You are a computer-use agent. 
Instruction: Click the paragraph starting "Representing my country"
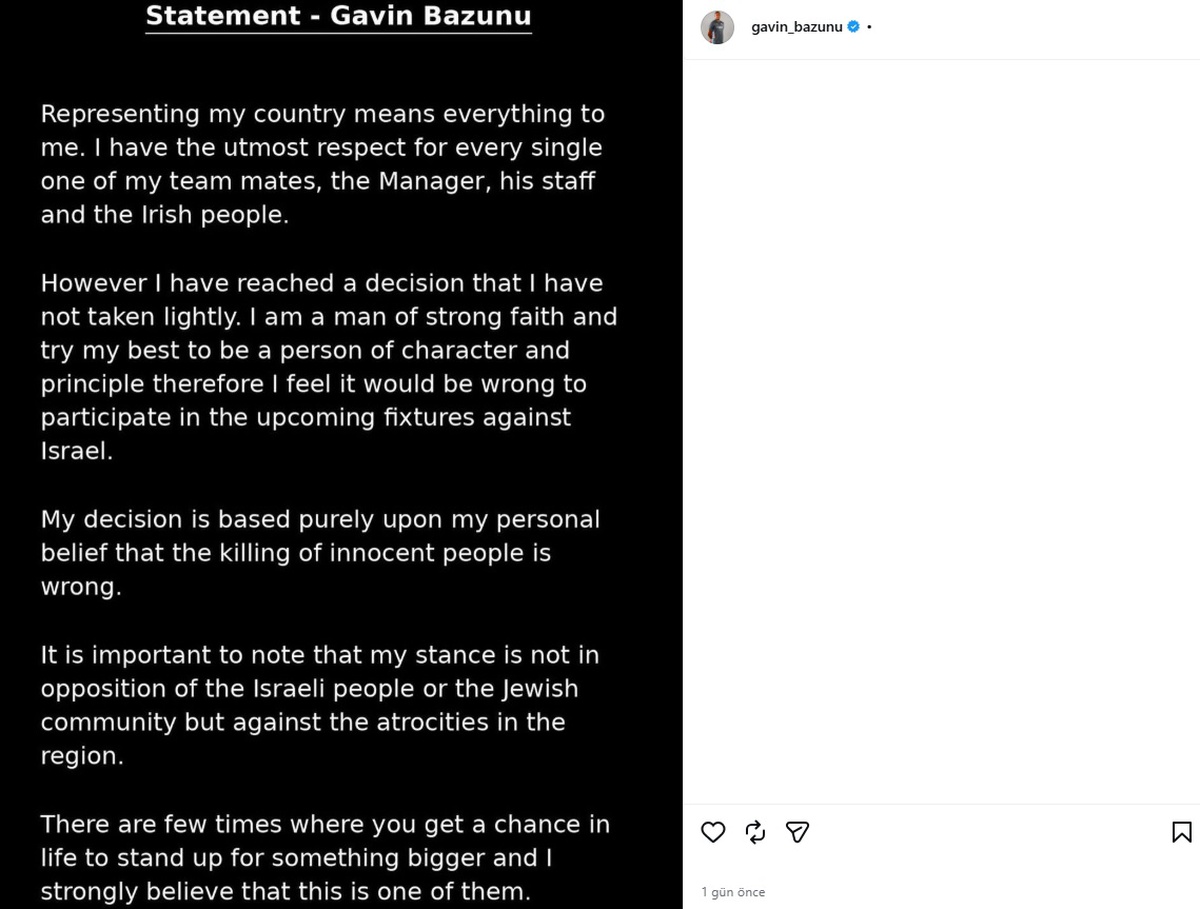click(323, 164)
